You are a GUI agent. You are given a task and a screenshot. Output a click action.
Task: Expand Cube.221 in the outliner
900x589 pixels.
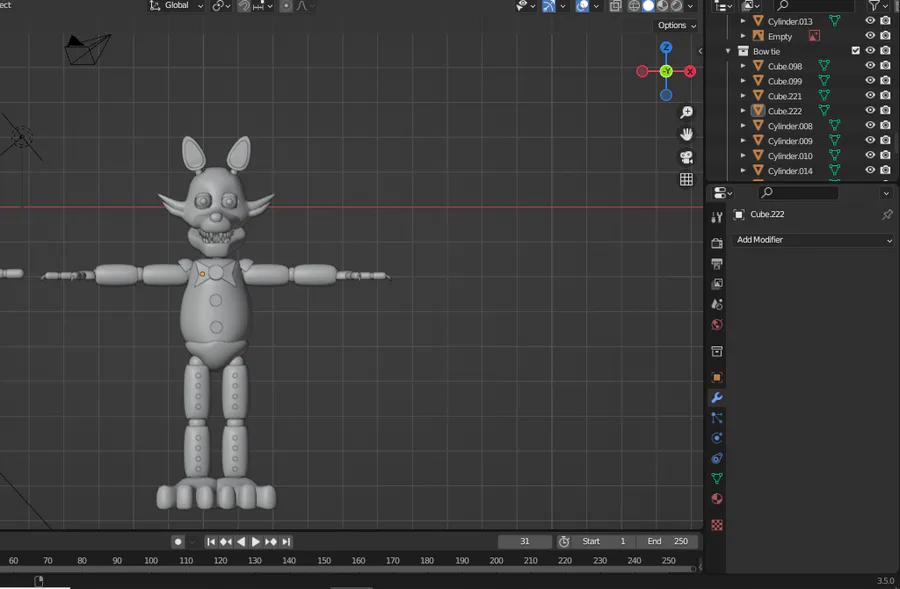coord(743,95)
